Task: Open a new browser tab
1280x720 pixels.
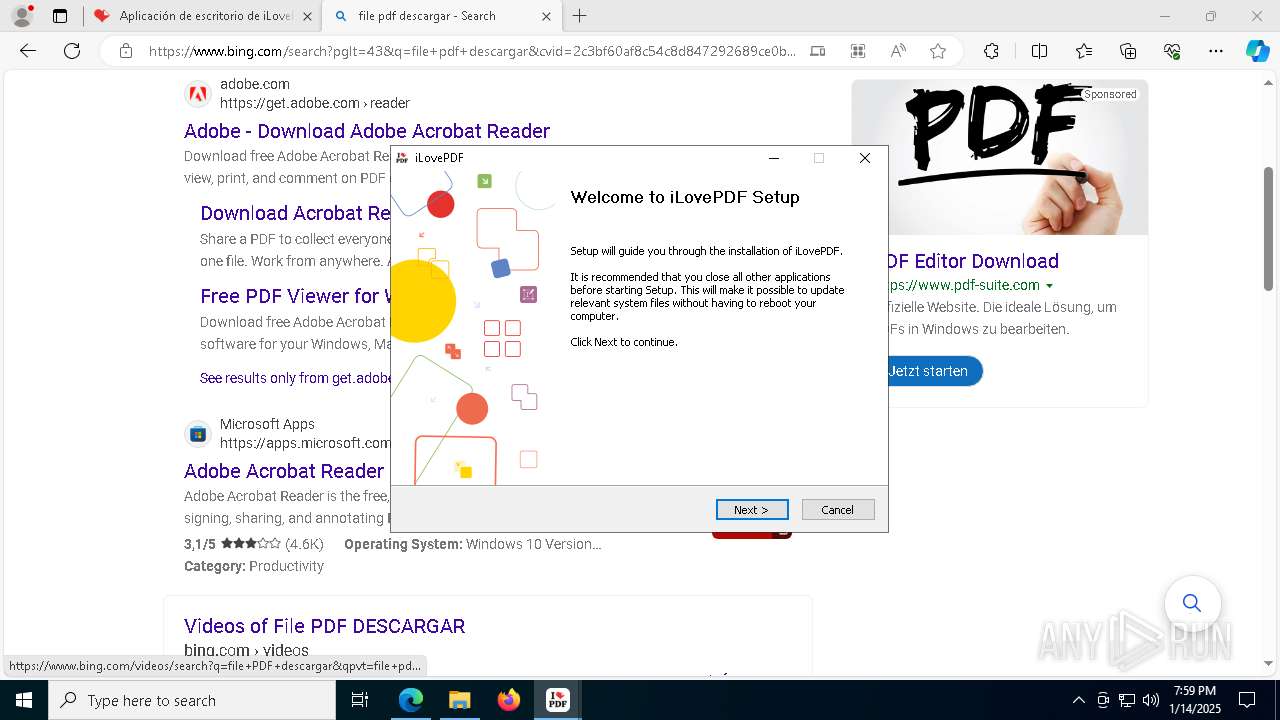Action: pyautogui.click(x=579, y=16)
